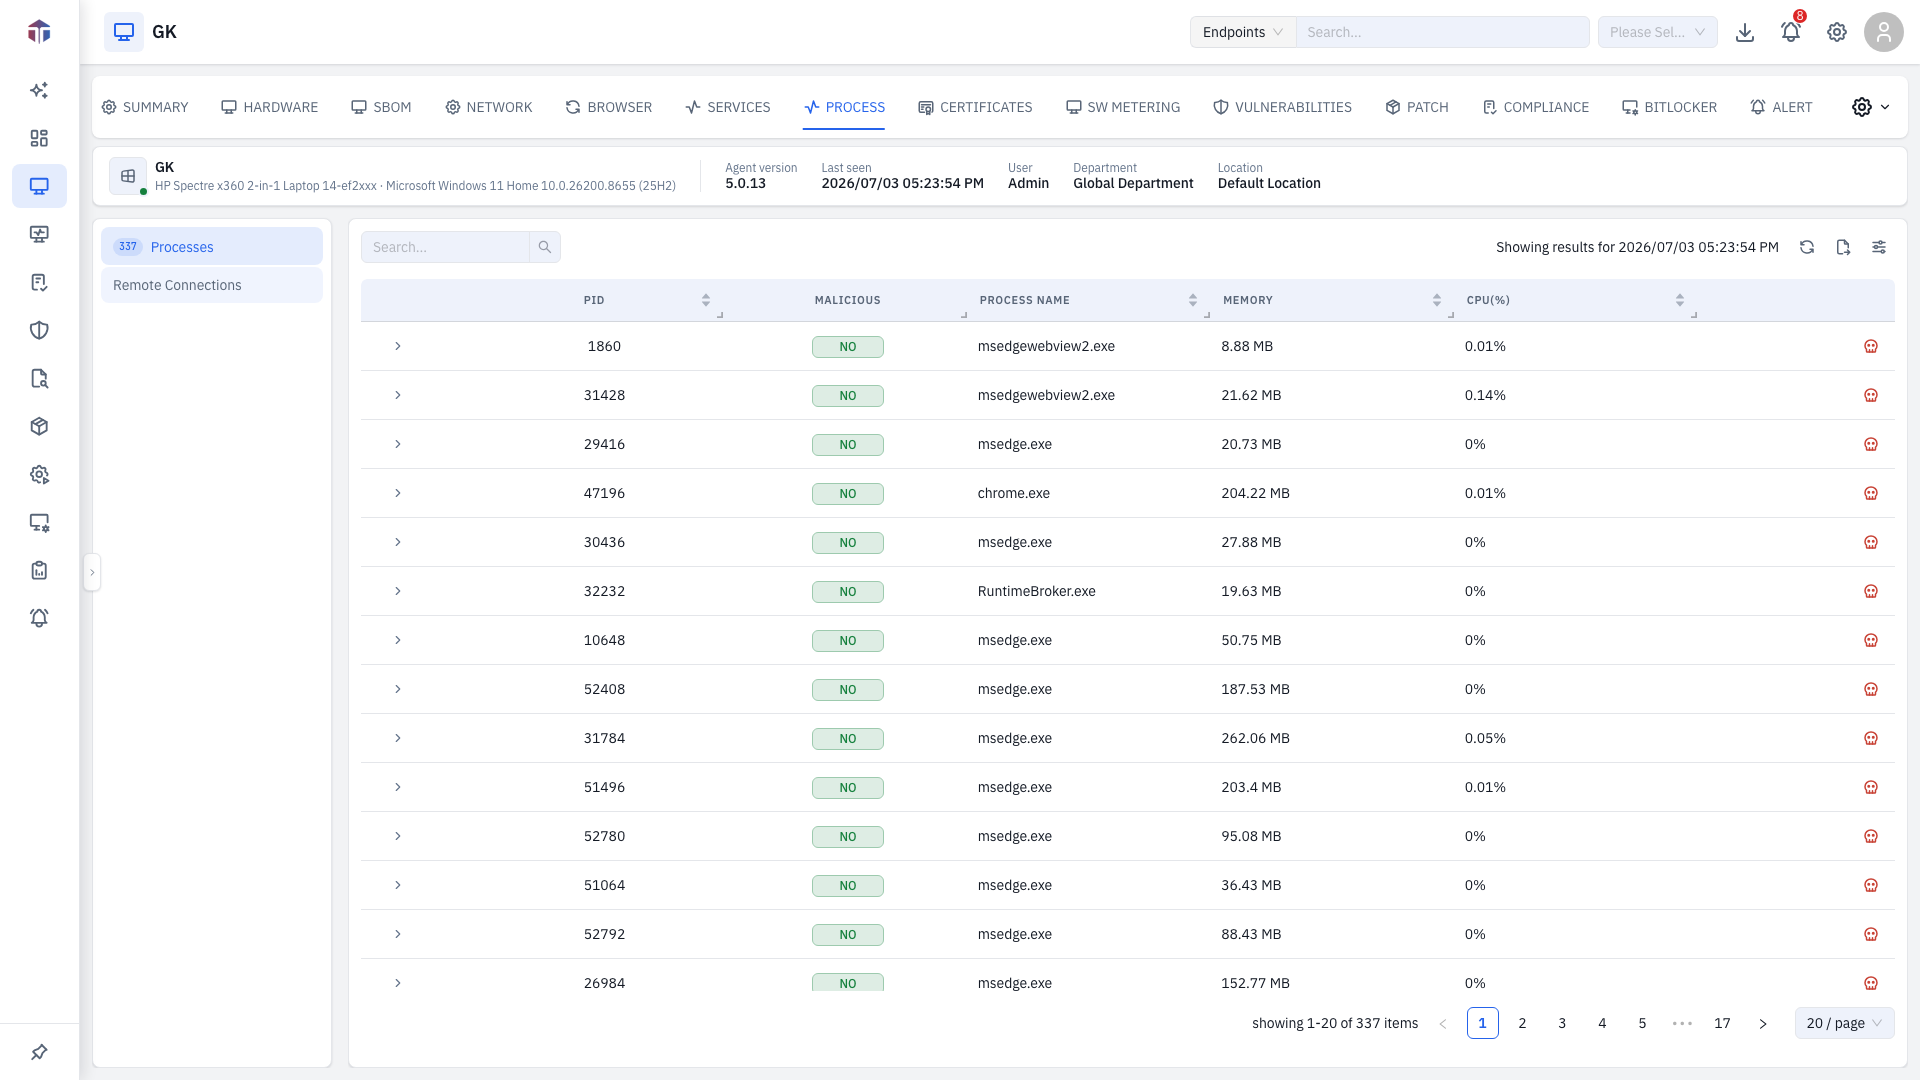Open the SW METERING tab
Screen dimensions: 1920x1080
tap(1123, 107)
